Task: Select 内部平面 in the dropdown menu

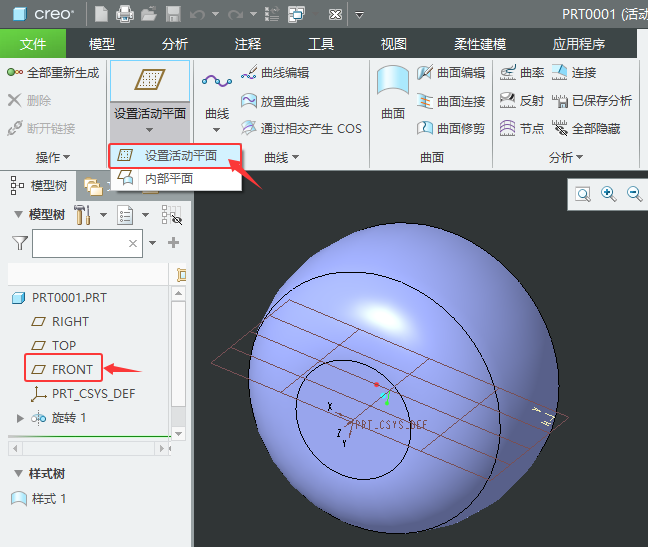Action: pyautogui.click(x=175, y=178)
